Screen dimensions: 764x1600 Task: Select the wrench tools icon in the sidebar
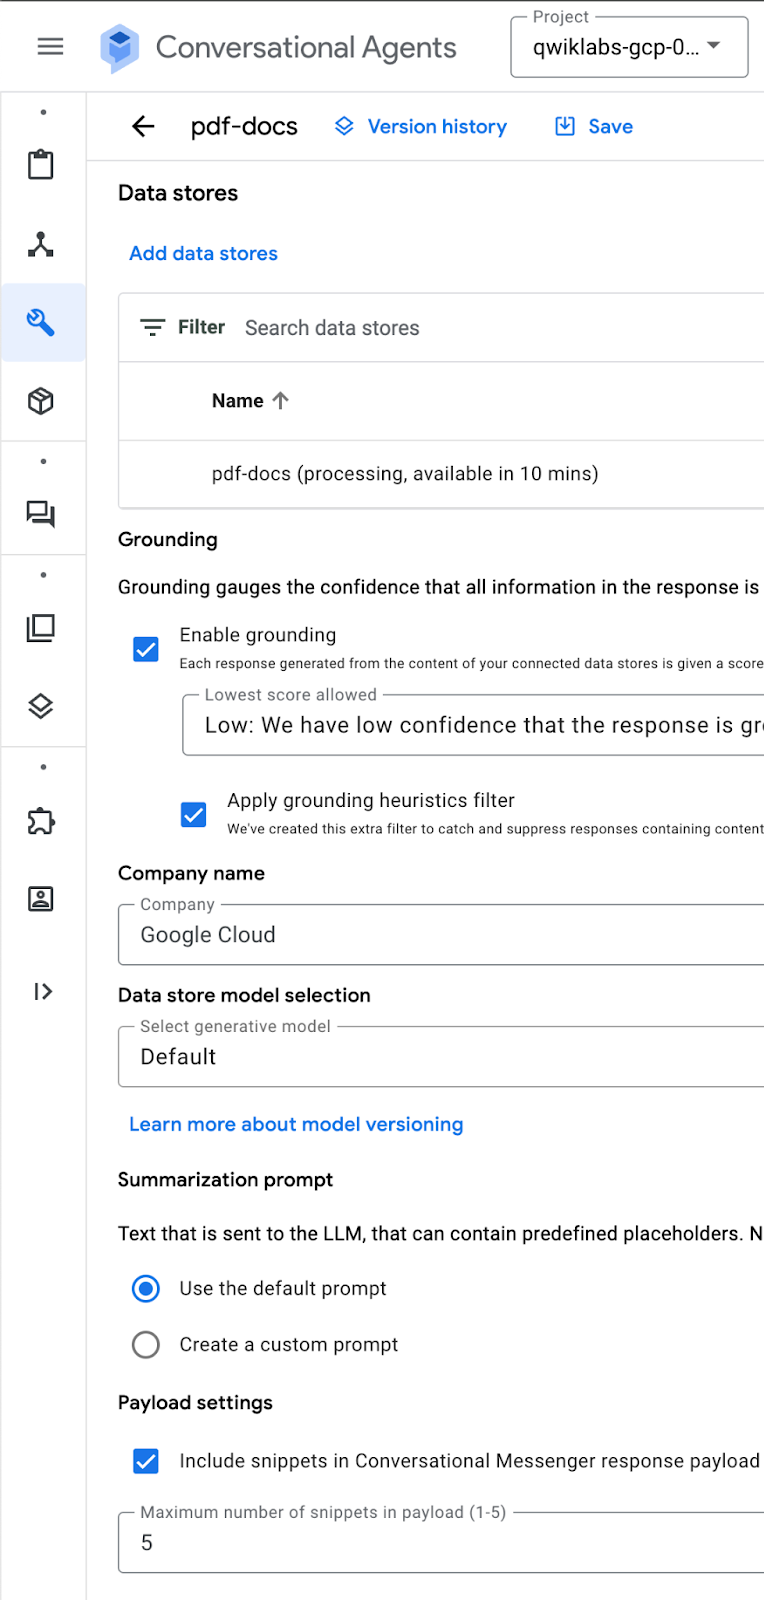point(41,322)
